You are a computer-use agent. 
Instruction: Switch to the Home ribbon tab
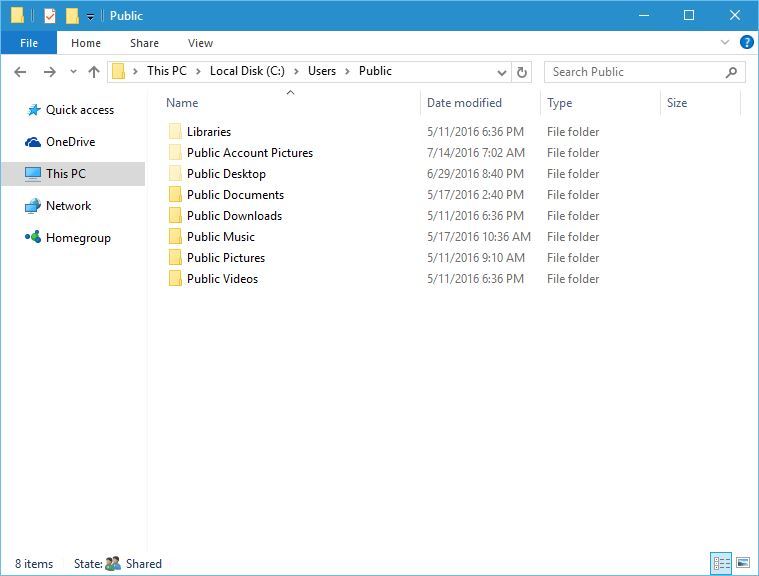pos(86,43)
